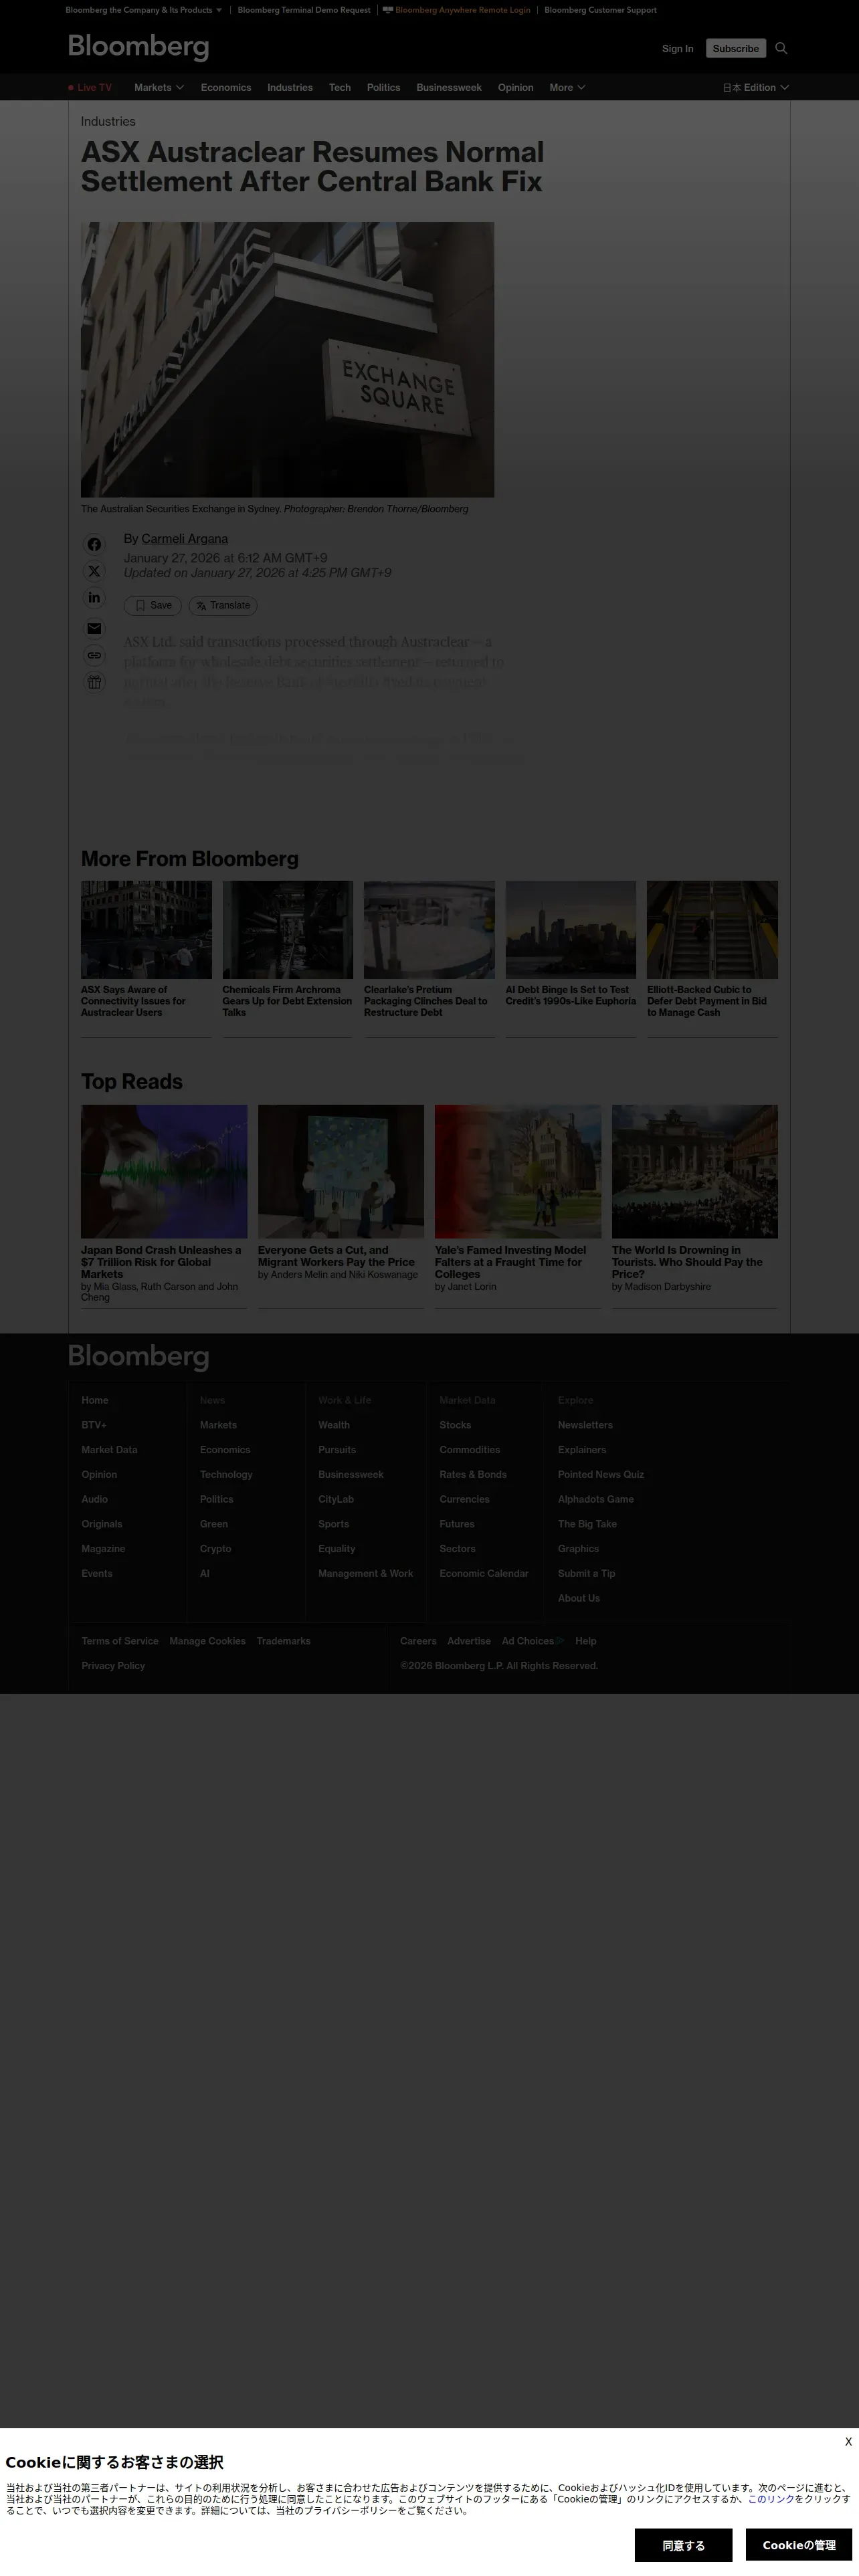Open the Politics section in nav bar
The image size is (859, 2576).
pyautogui.click(x=383, y=88)
